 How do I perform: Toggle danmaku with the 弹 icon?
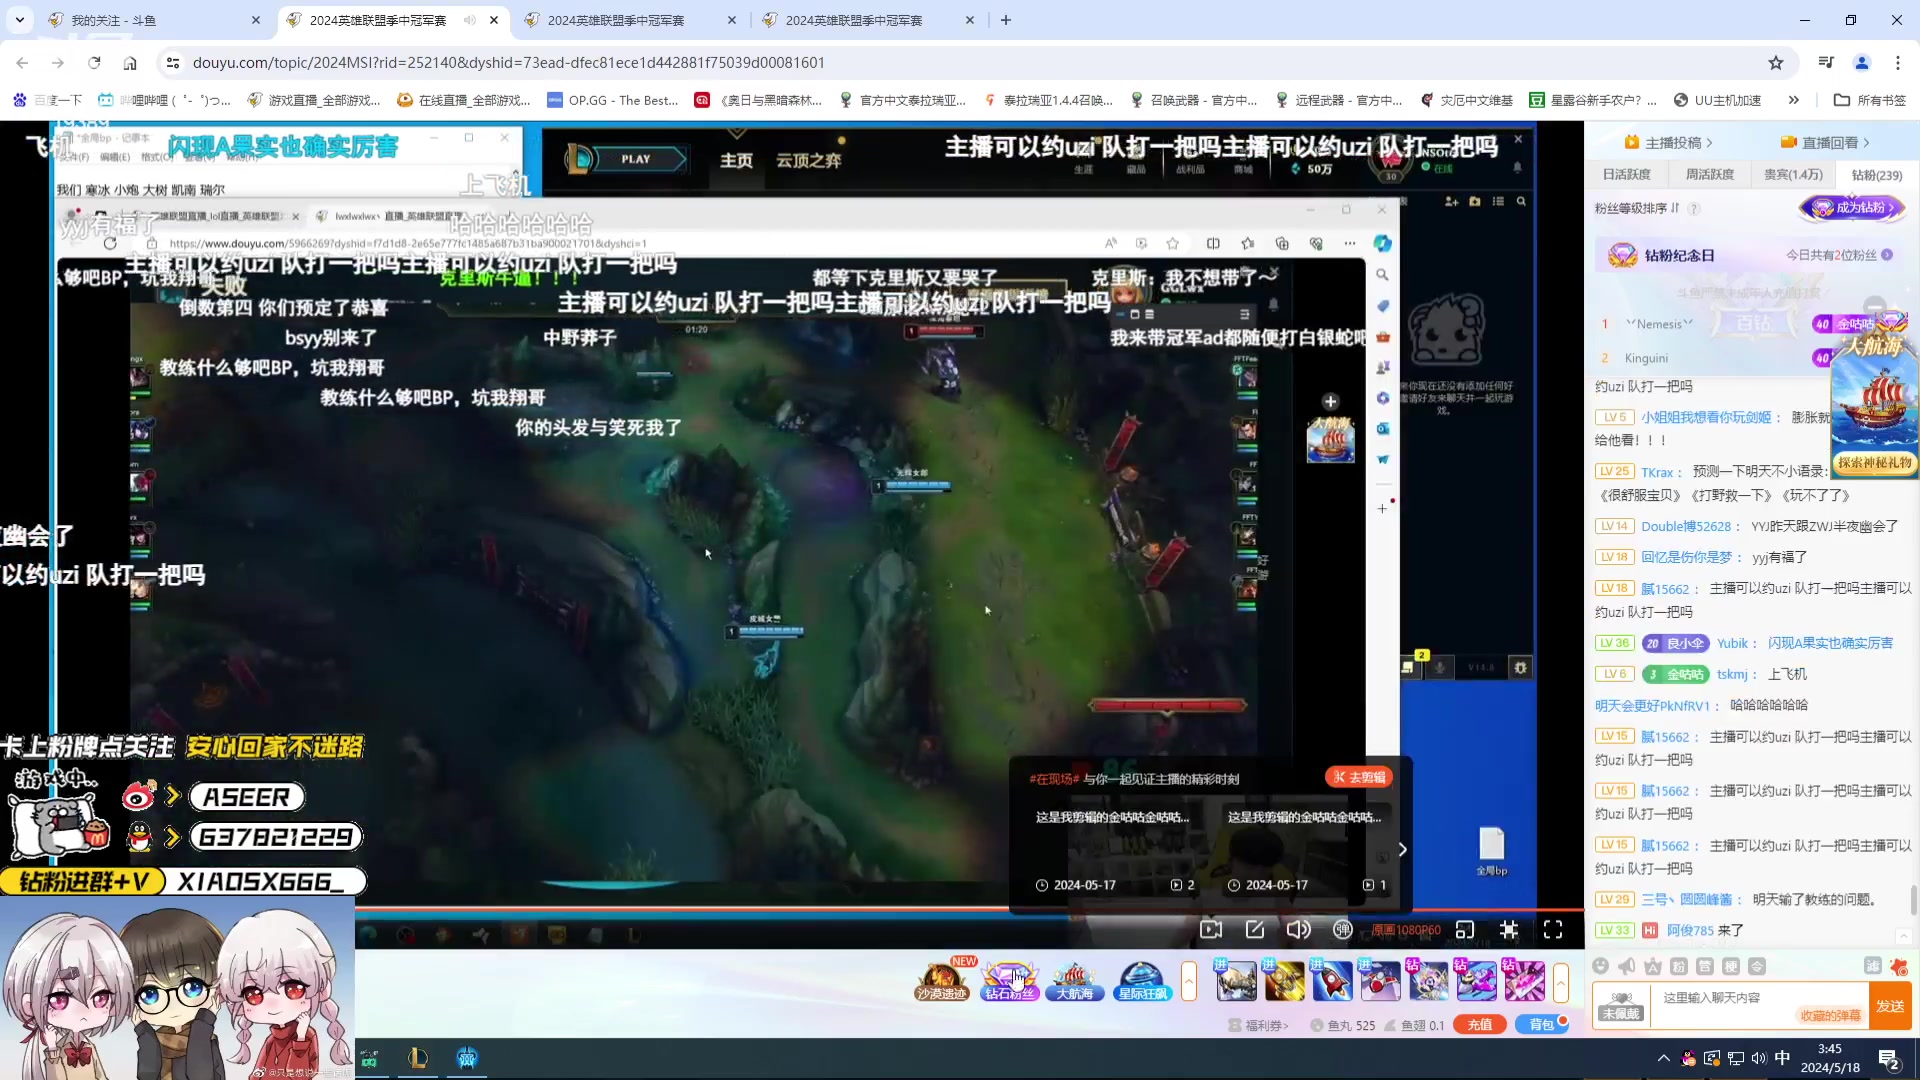tap(1342, 930)
